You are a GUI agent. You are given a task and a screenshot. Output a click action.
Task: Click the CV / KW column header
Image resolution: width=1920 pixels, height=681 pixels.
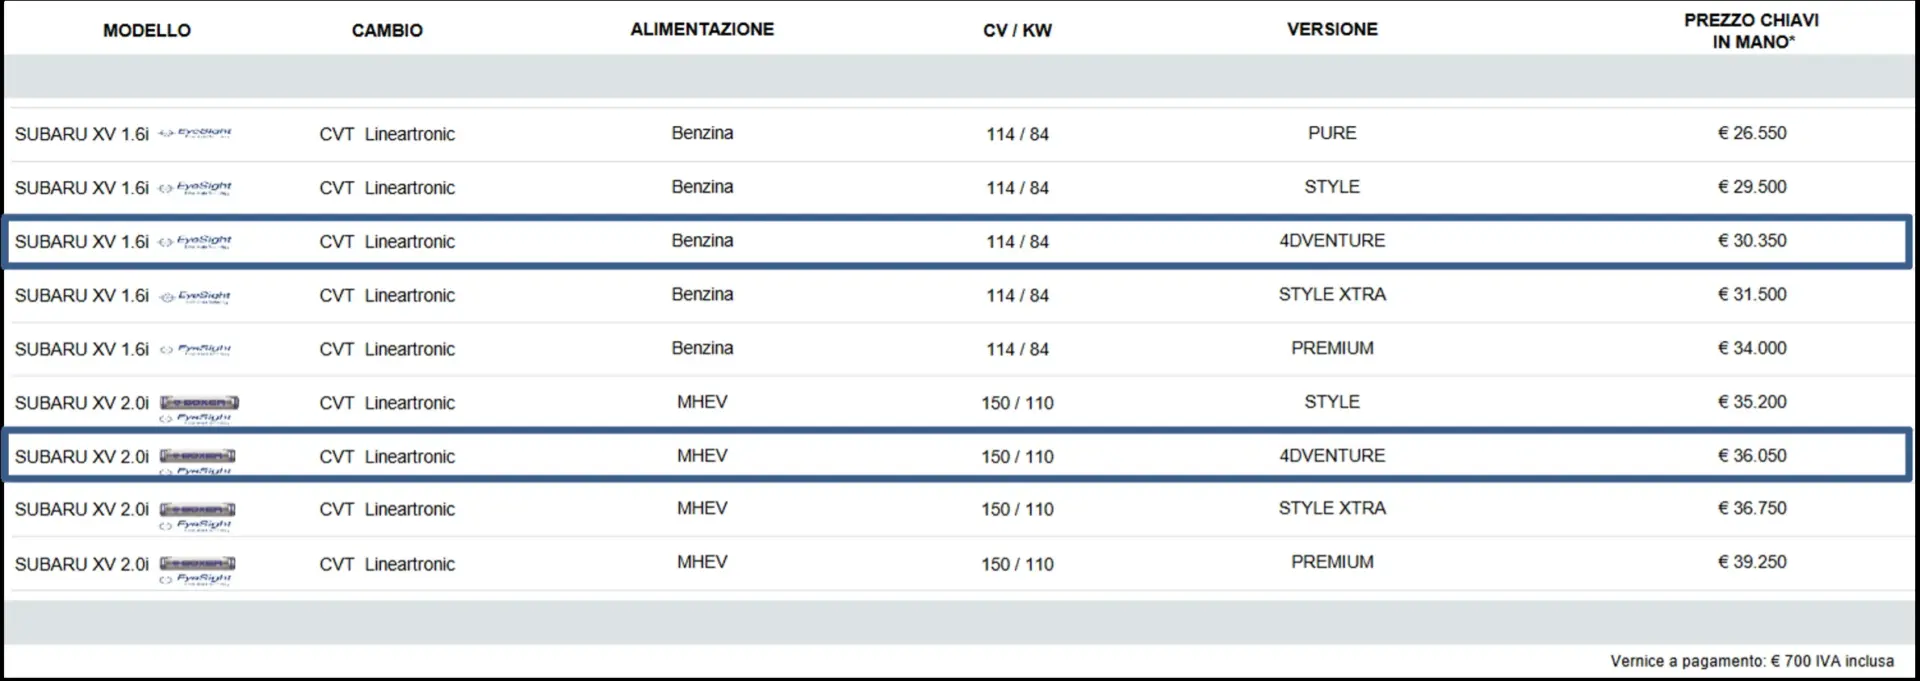1017,30
